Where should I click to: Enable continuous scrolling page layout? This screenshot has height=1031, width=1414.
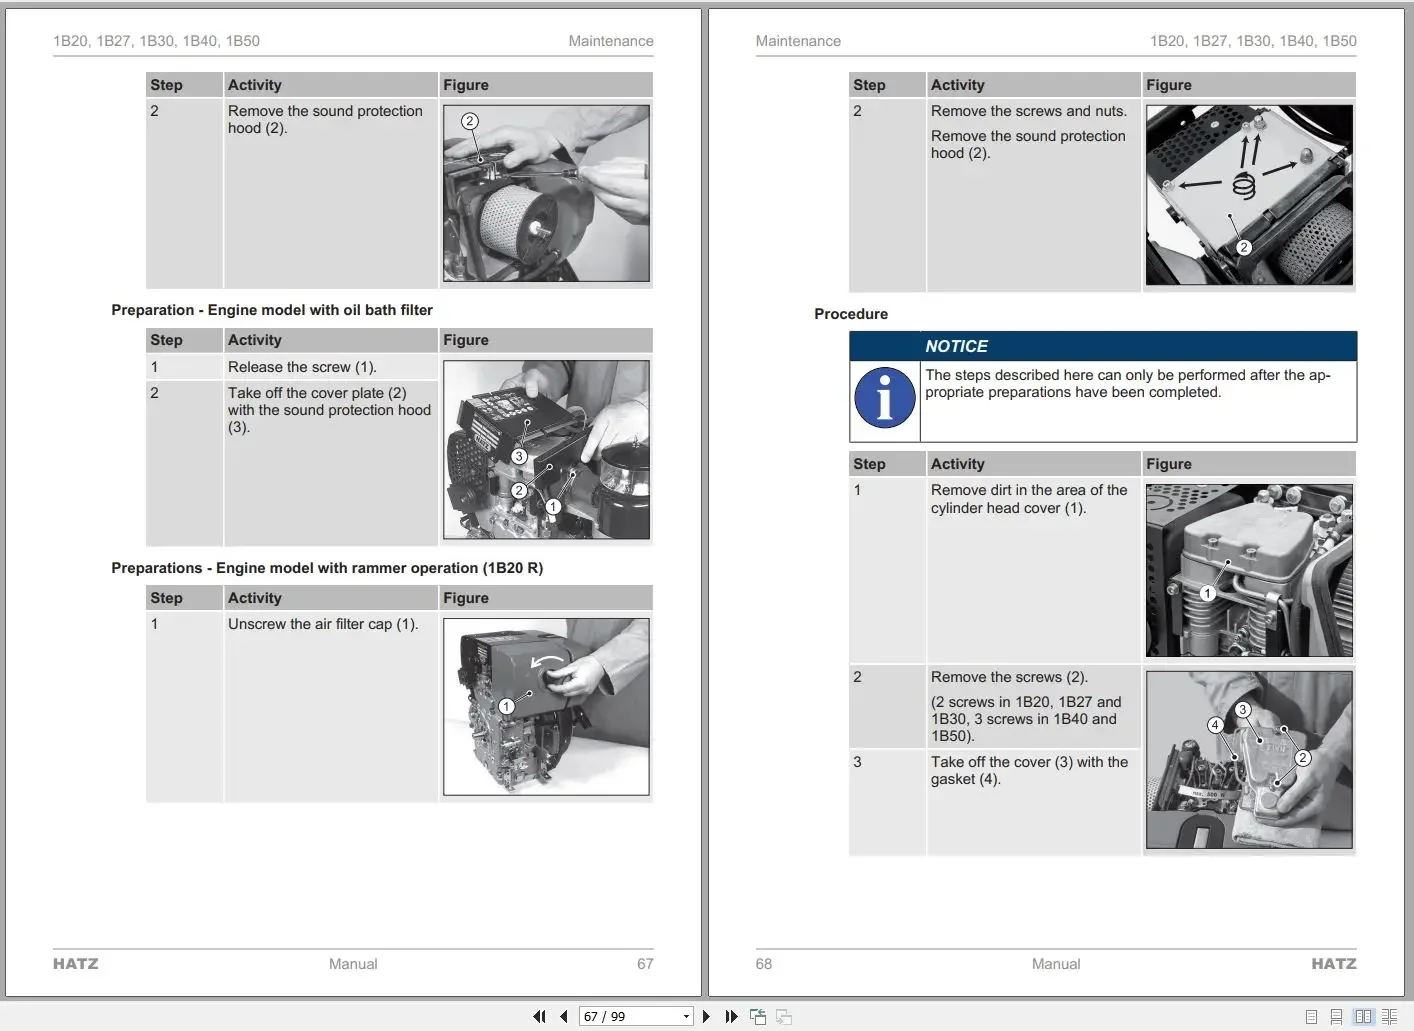[1337, 1016]
